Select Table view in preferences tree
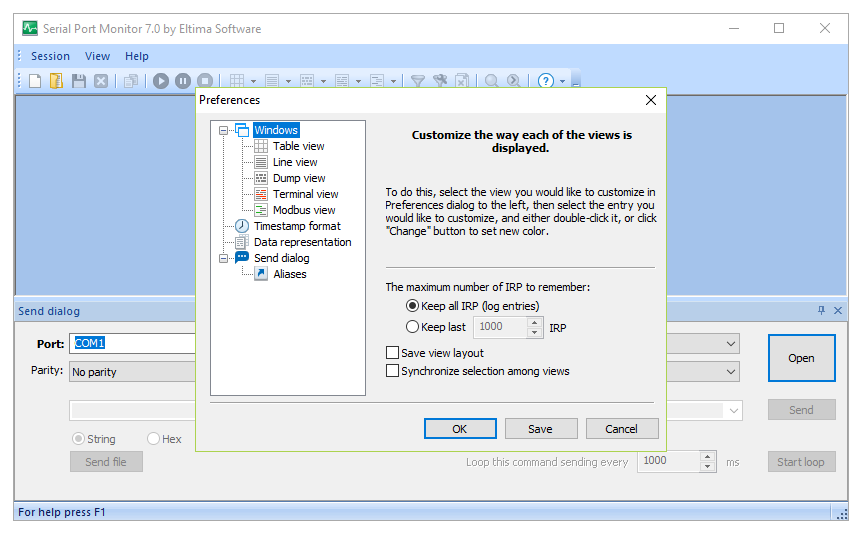This screenshot has height=536, width=861. click(x=298, y=146)
